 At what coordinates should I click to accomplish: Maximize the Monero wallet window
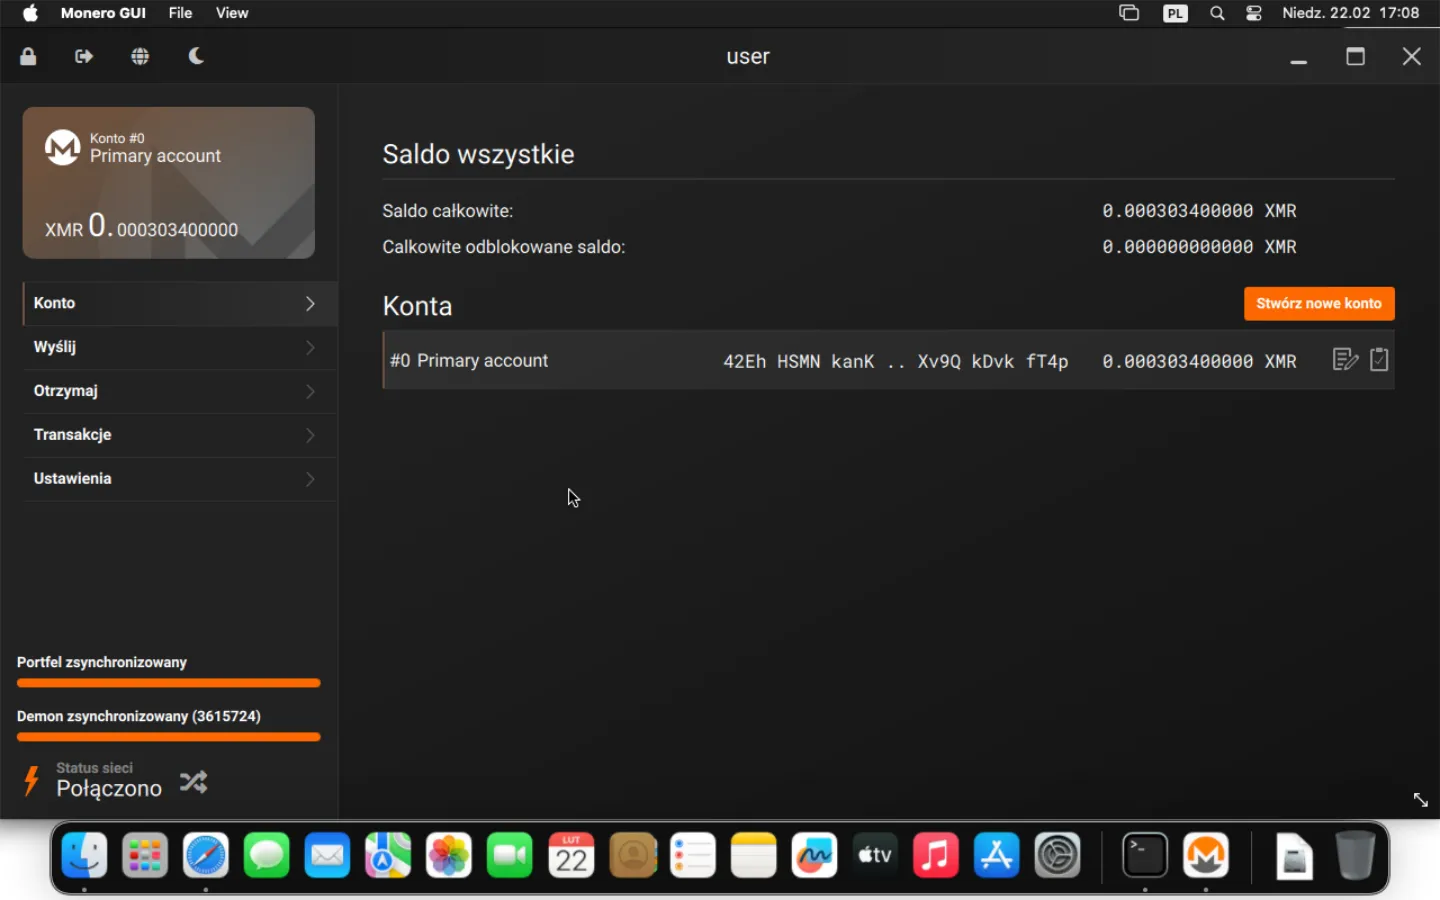point(1356,57)
